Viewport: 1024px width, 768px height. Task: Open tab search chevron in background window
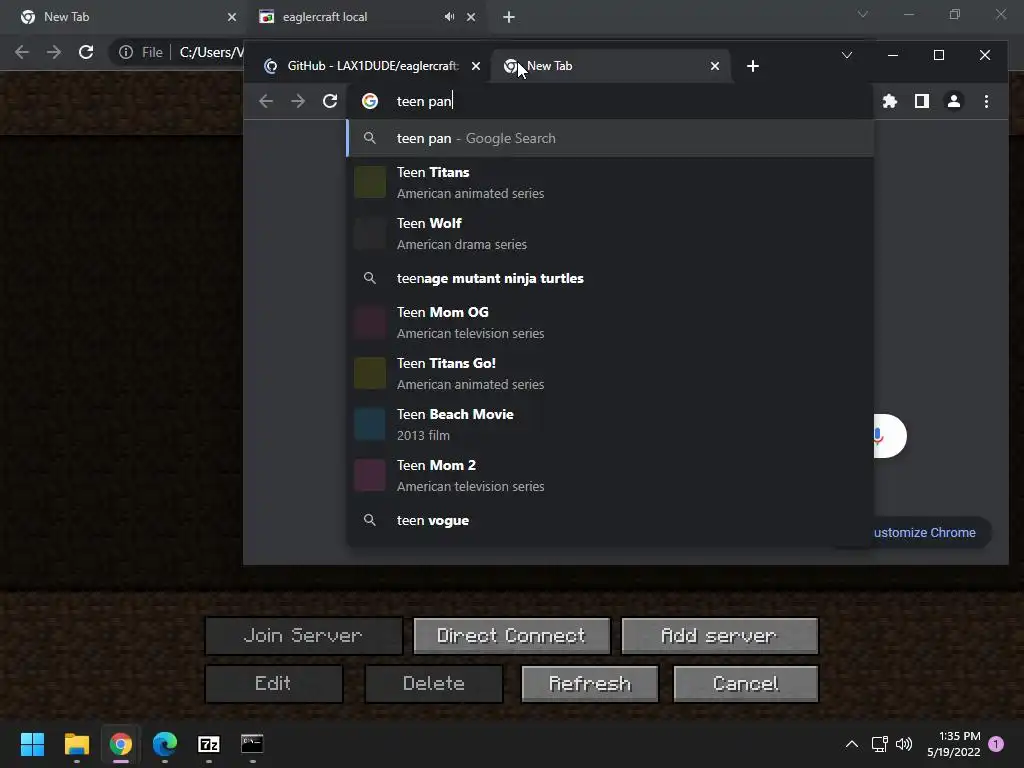[x=863, y=14]
